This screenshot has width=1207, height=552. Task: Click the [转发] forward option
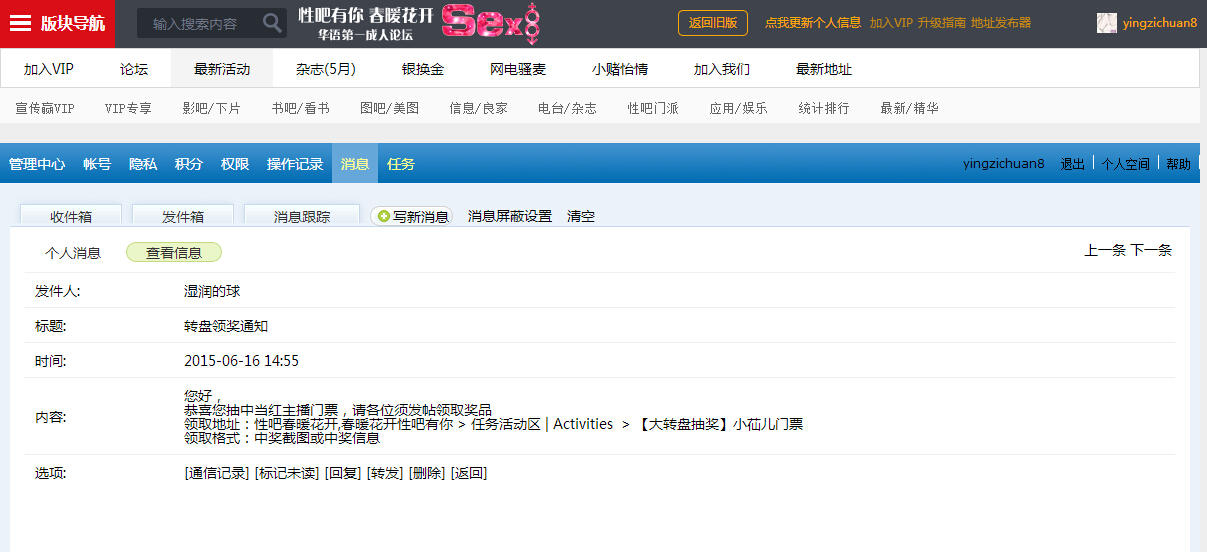tap(385, 473)
